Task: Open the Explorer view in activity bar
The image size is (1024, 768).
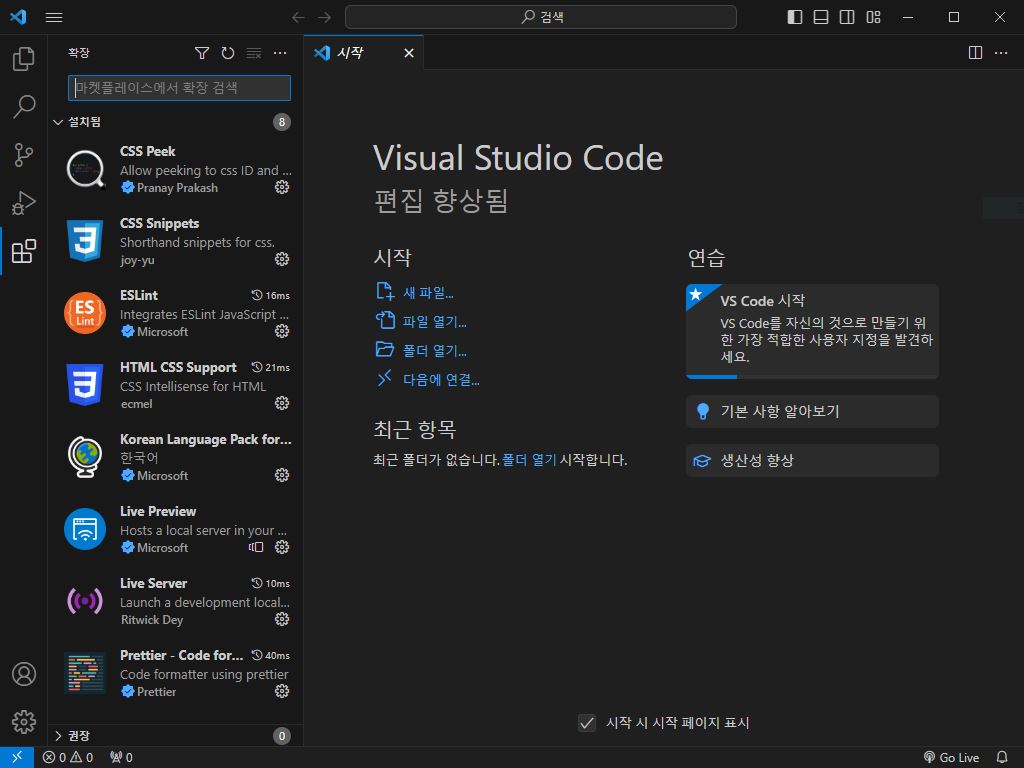Action: click(x=24, y=59)
